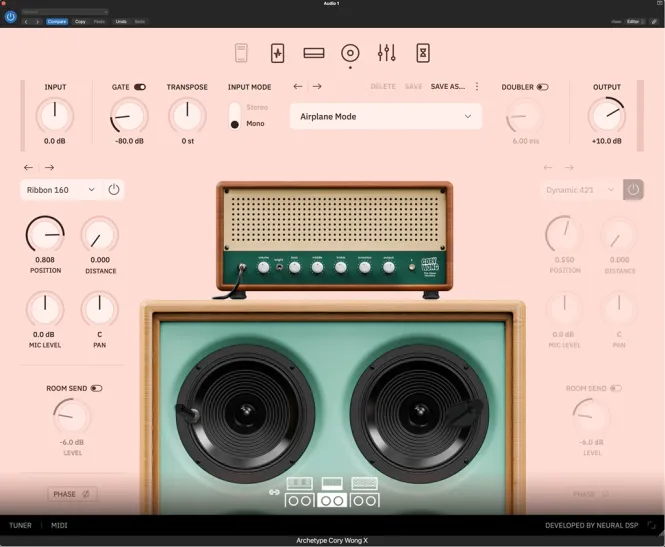Select previous mic for Ribbon 160 slot
The height and width of the screenshot is (547, 665).
28,167
